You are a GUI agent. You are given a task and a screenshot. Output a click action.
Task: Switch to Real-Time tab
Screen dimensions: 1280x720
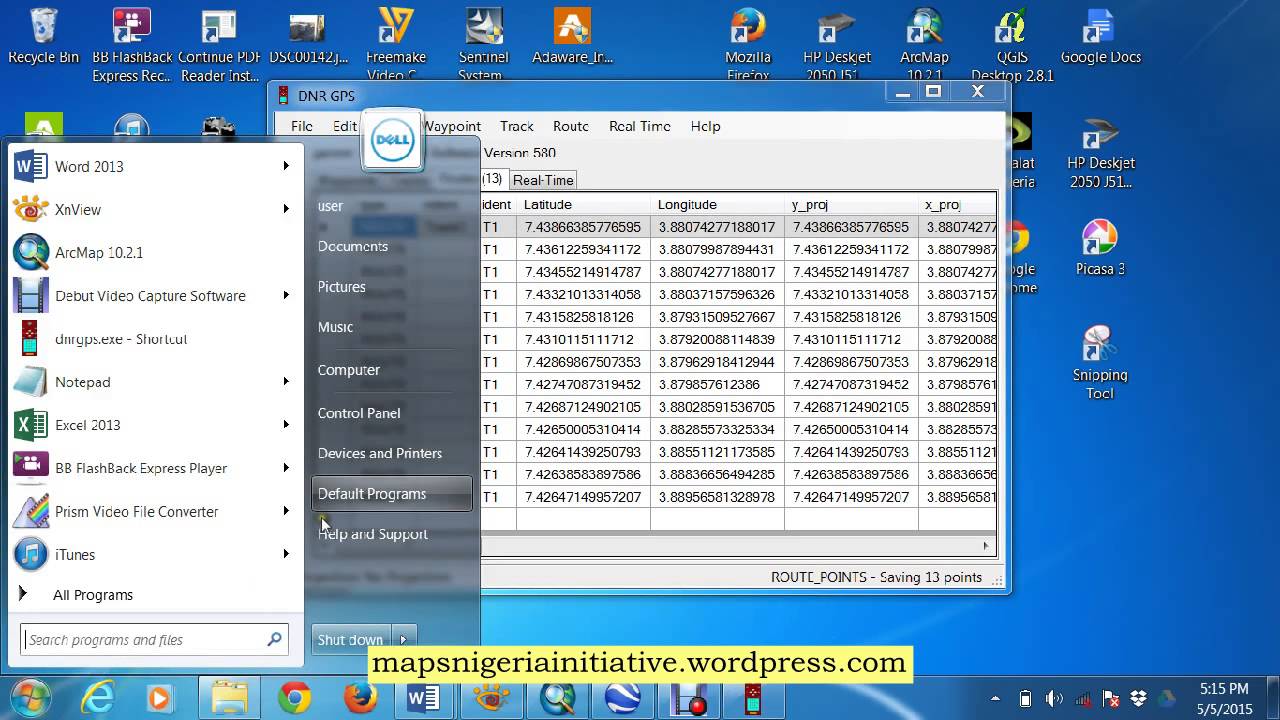pyautogui.click(x=543, y=180)
